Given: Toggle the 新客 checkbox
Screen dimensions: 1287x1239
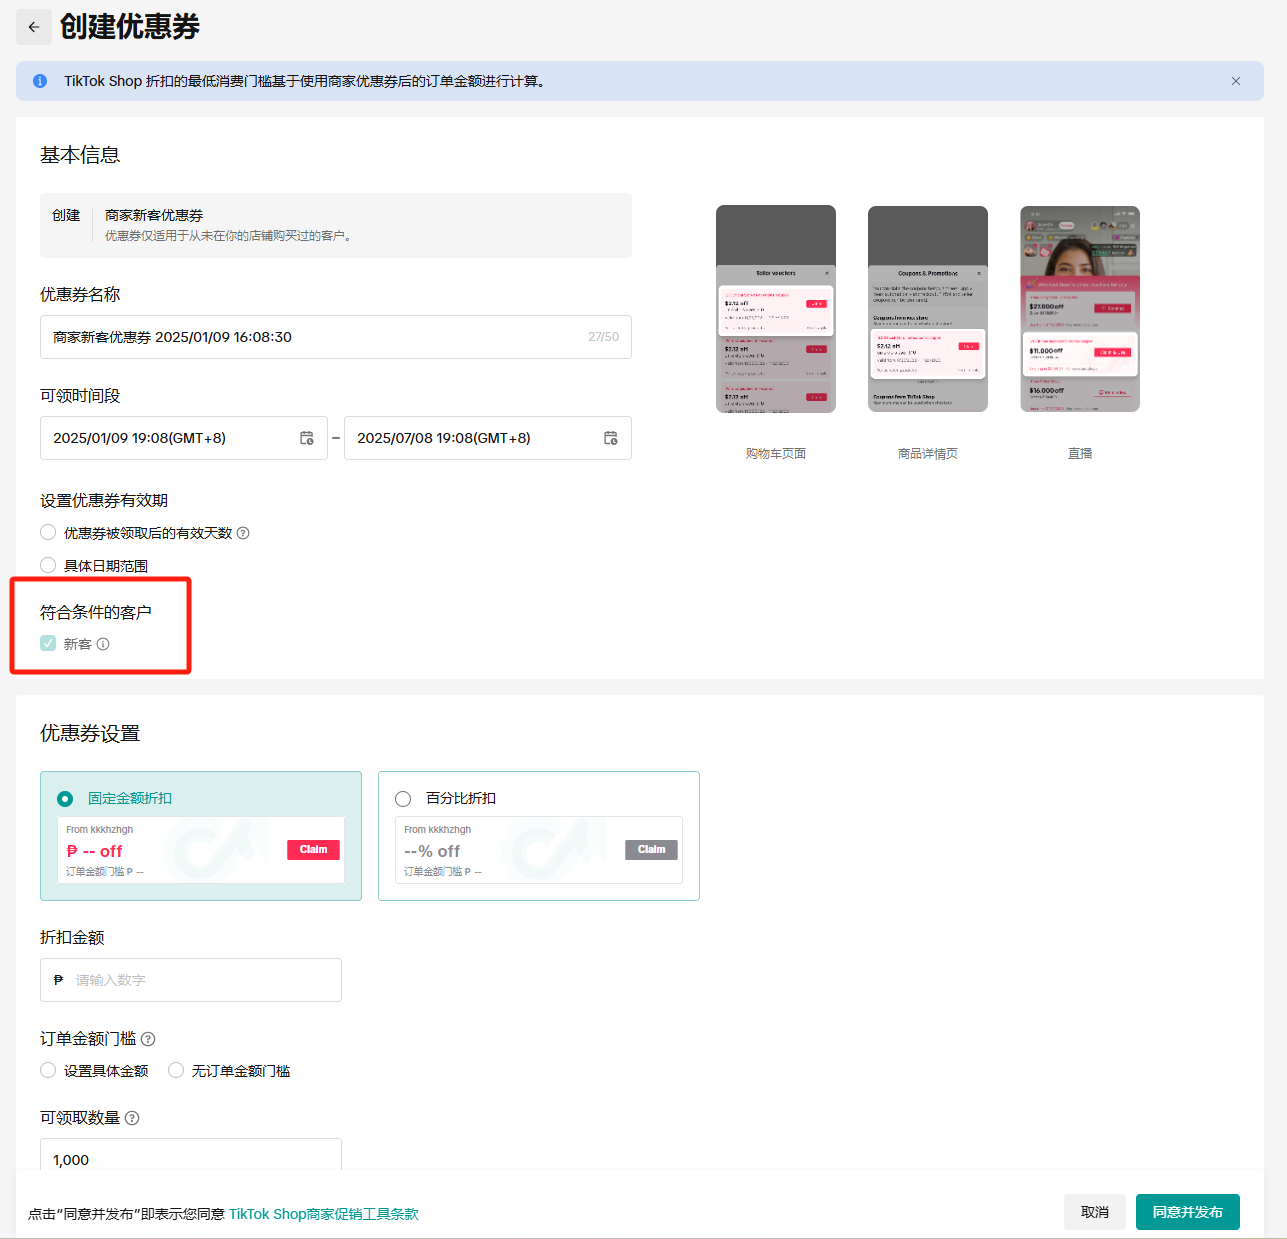Looking at the screenshot, I should click(x=48, y=643).
